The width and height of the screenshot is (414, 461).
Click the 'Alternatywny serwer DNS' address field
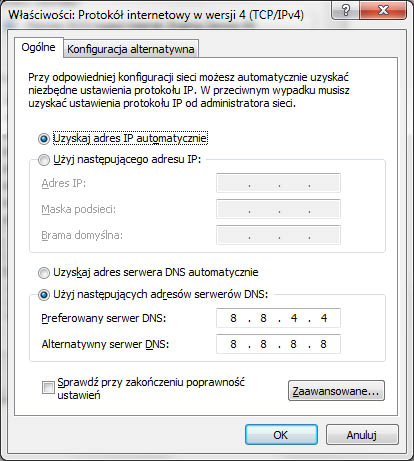(x=278, y=344)
